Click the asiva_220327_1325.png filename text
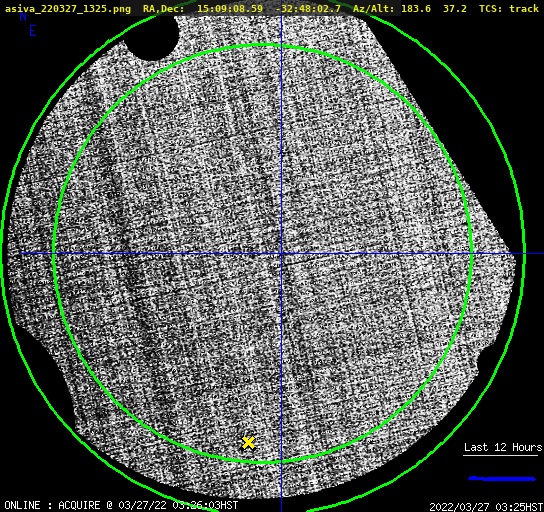This screenshot has width=544, height=512. point(68,9)
